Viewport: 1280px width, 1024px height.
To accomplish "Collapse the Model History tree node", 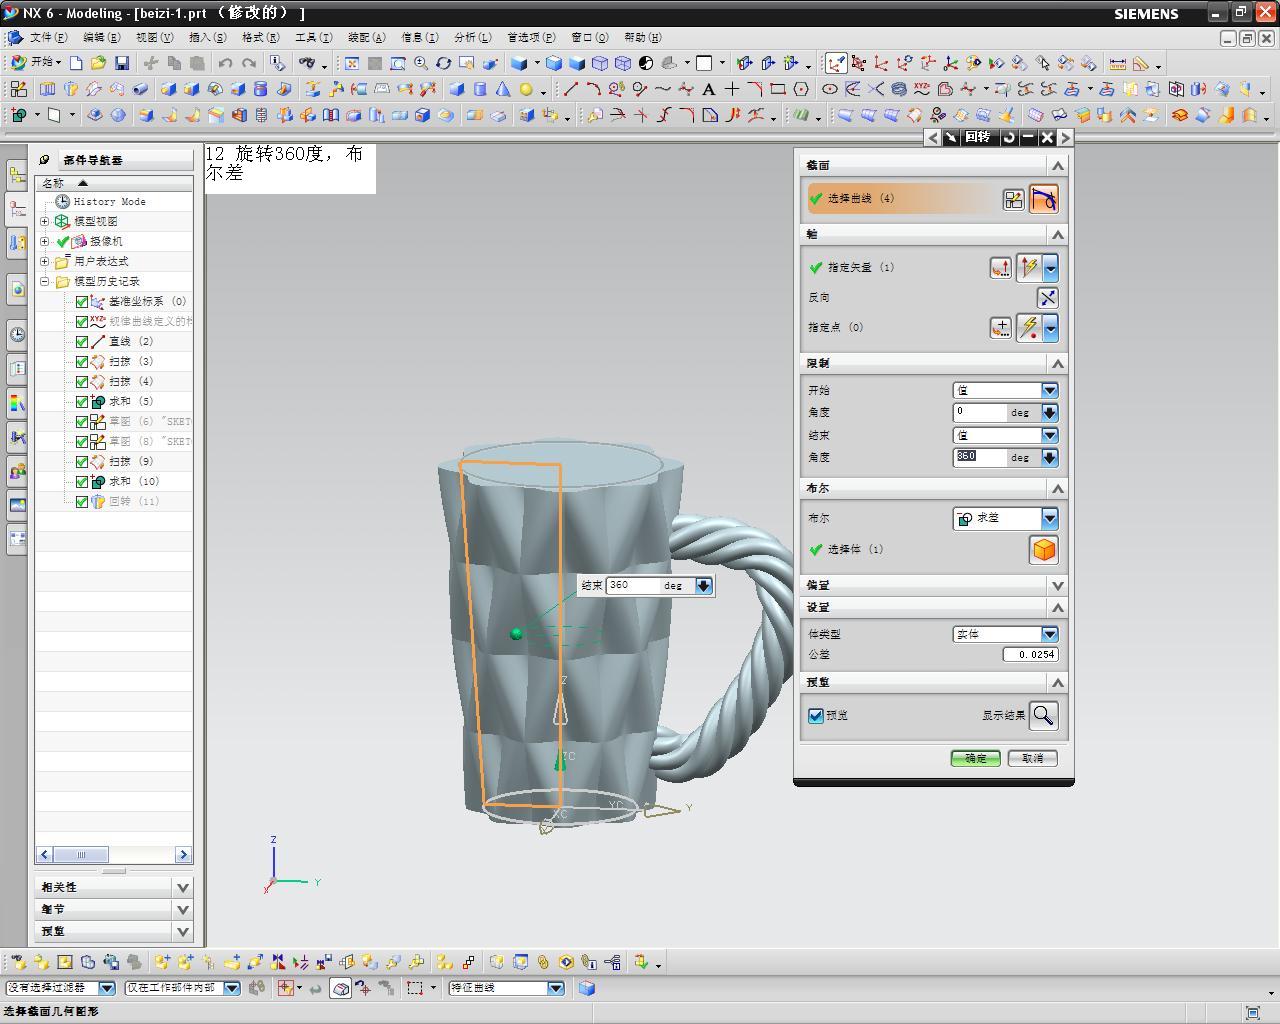I will pos(44,281).
